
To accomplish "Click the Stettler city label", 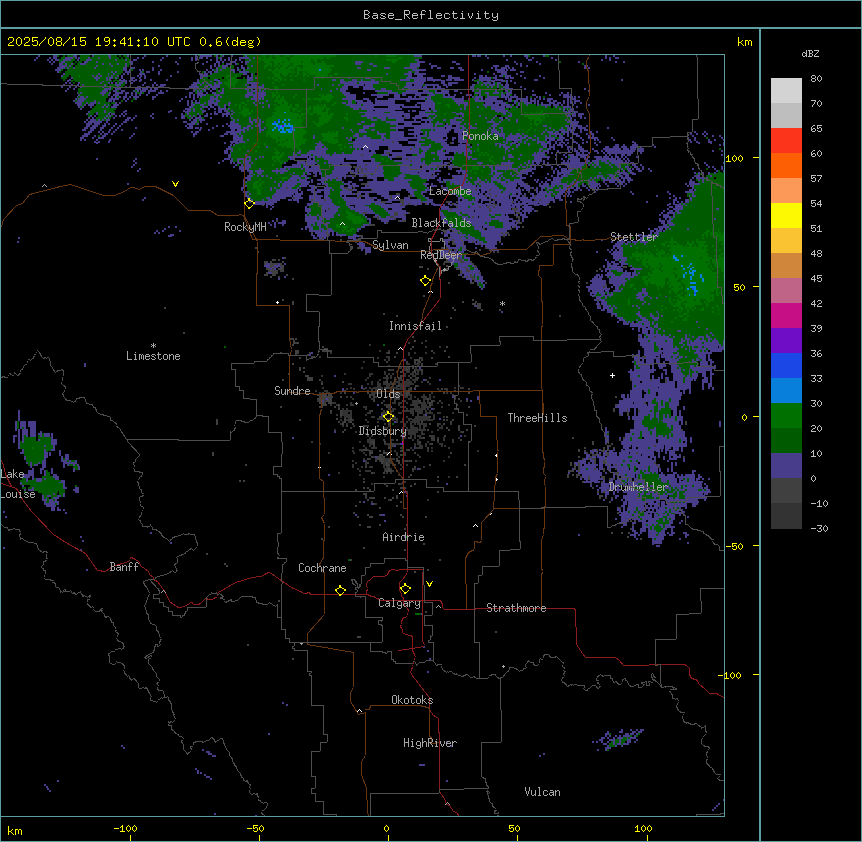I will pos(634,237).
